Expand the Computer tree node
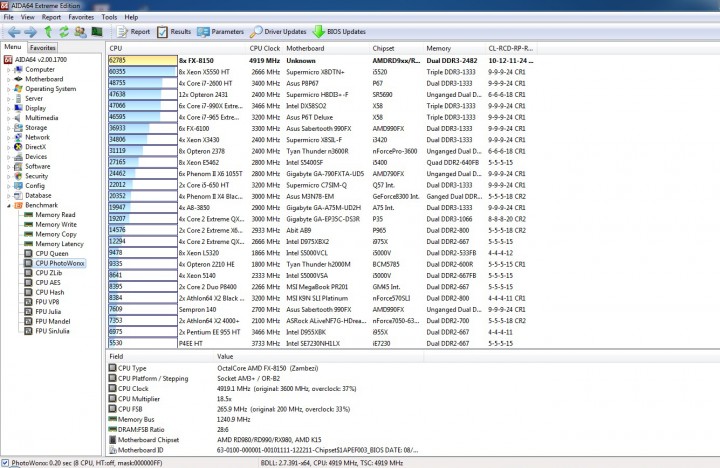720x468 pixels. click(8, 70)
